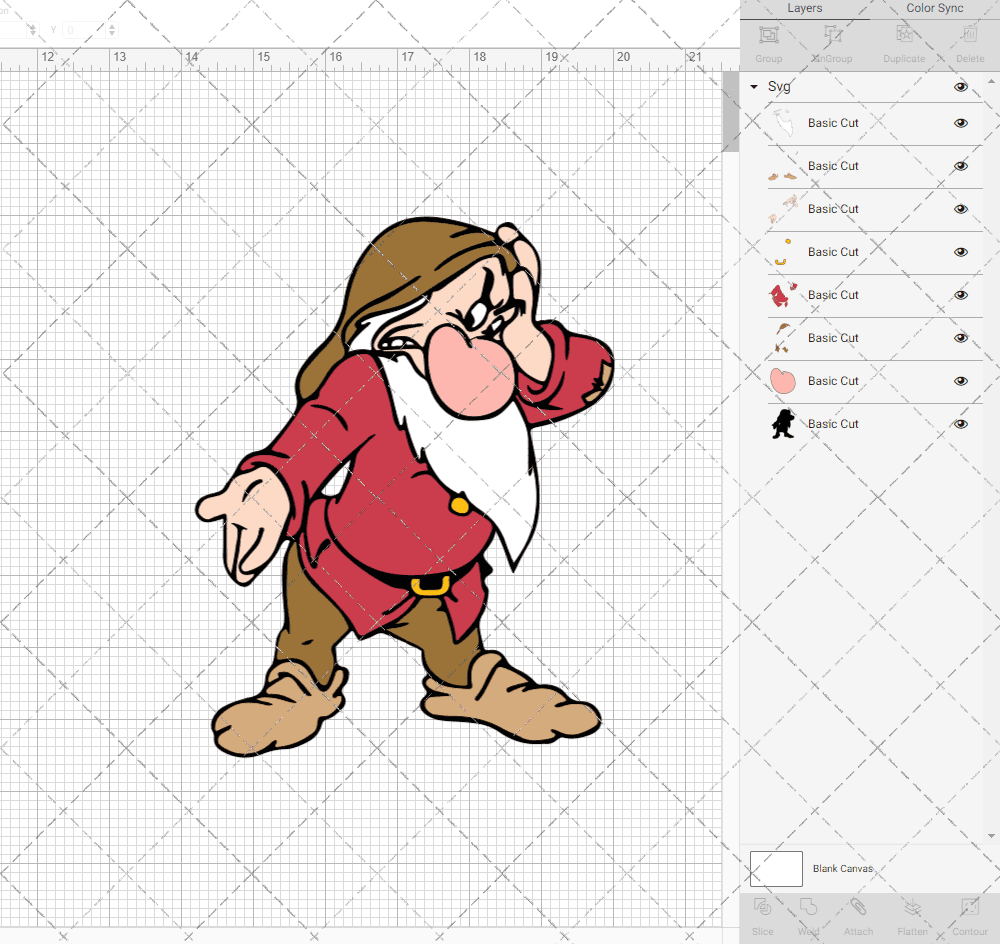Collapse the Svg group arrow
This screenshot has width=1000, height=944.
[x=754, y=87]
